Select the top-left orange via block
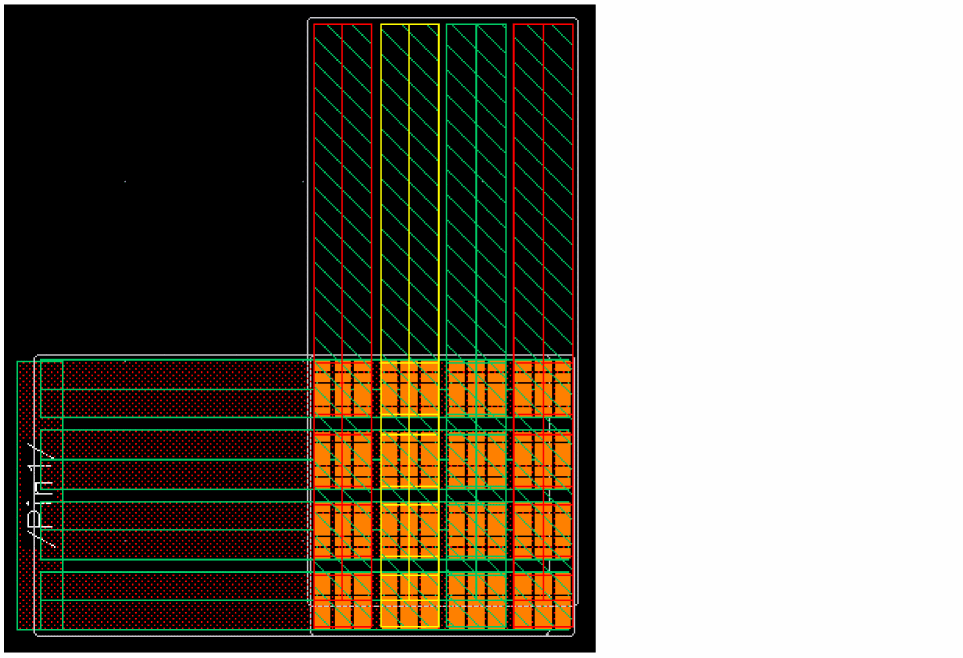Image resolution: width=963 pixels, height=658 pixels. point(343,389)
